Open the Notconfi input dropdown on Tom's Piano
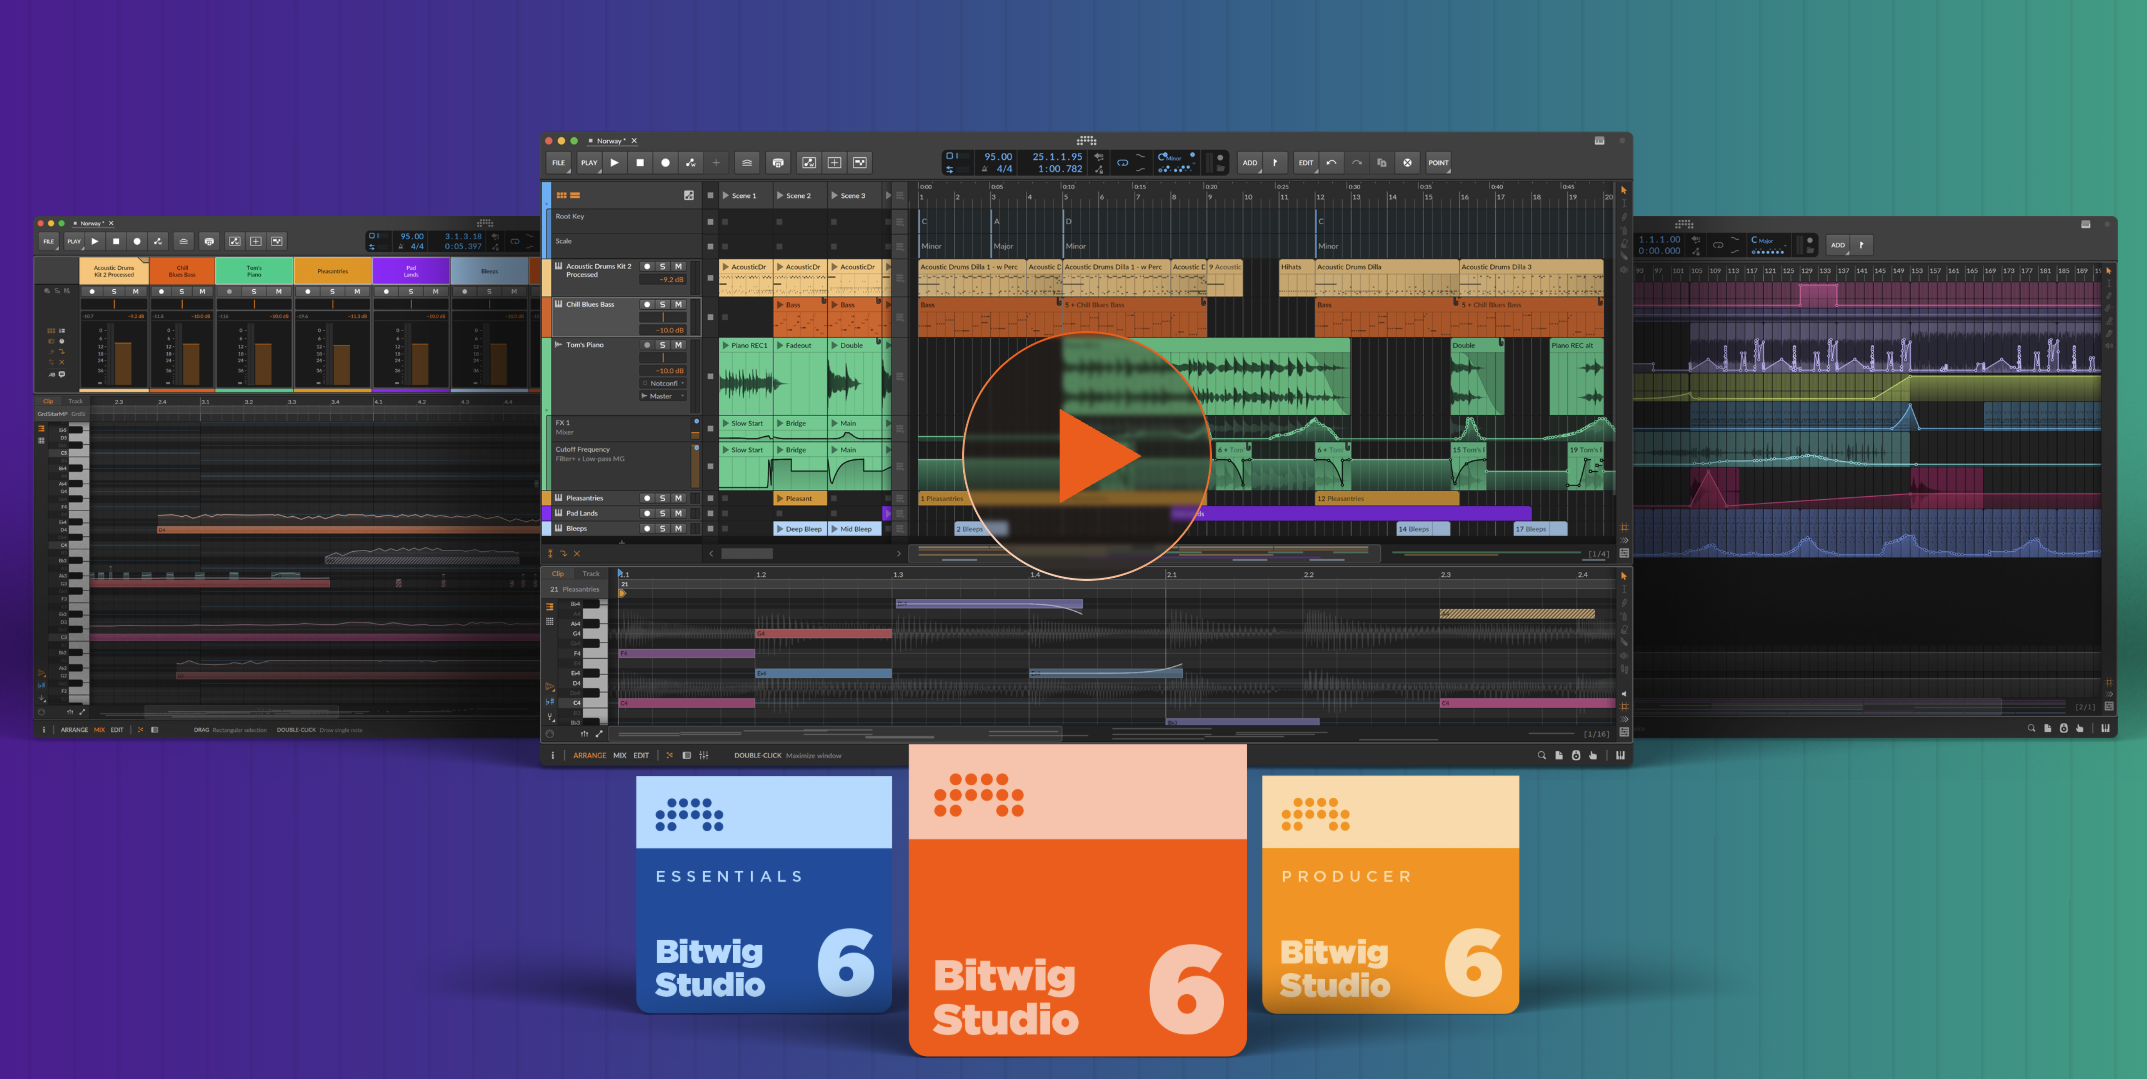This screenshot has height=1079, width=2147. [663, 383]
